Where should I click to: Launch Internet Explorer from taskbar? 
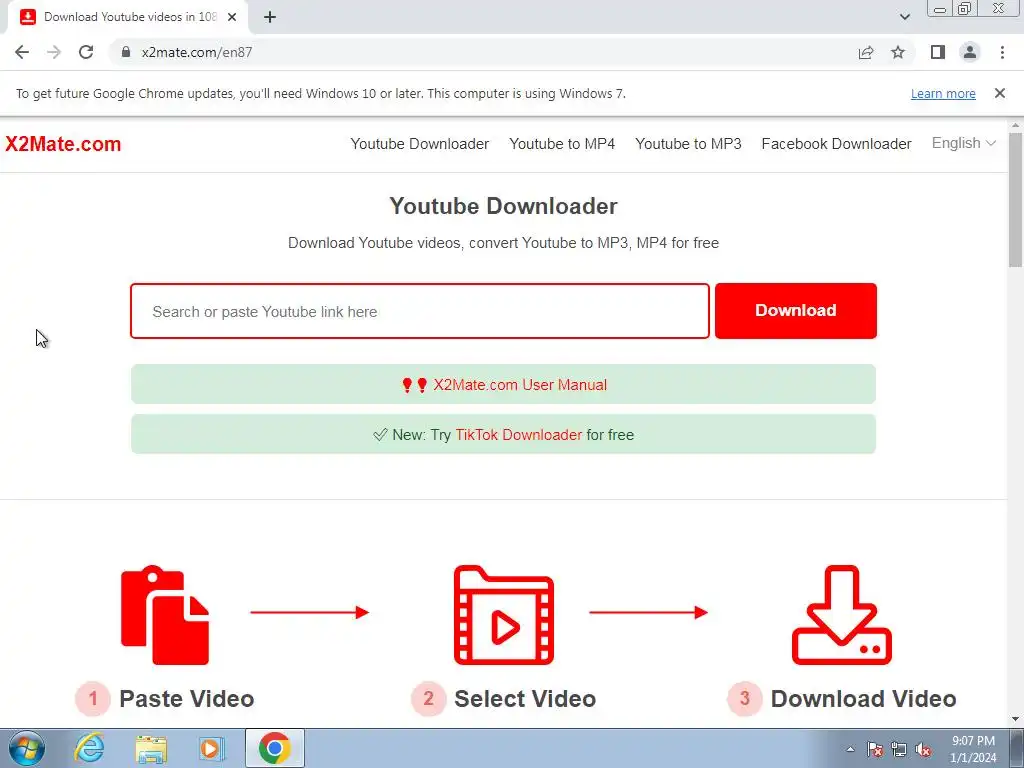coord(89,748)
